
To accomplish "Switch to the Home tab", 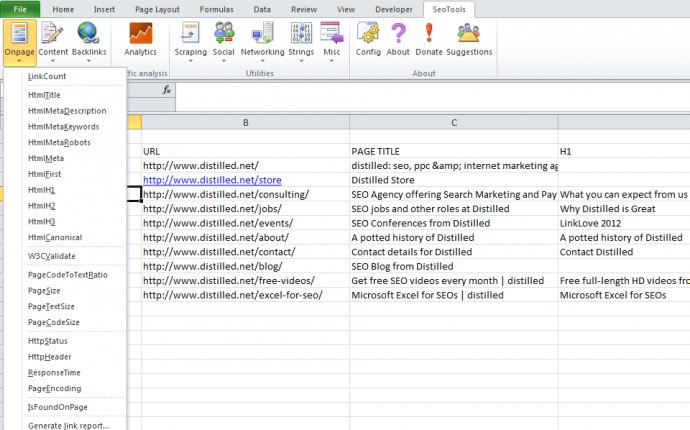I will 63,9.
